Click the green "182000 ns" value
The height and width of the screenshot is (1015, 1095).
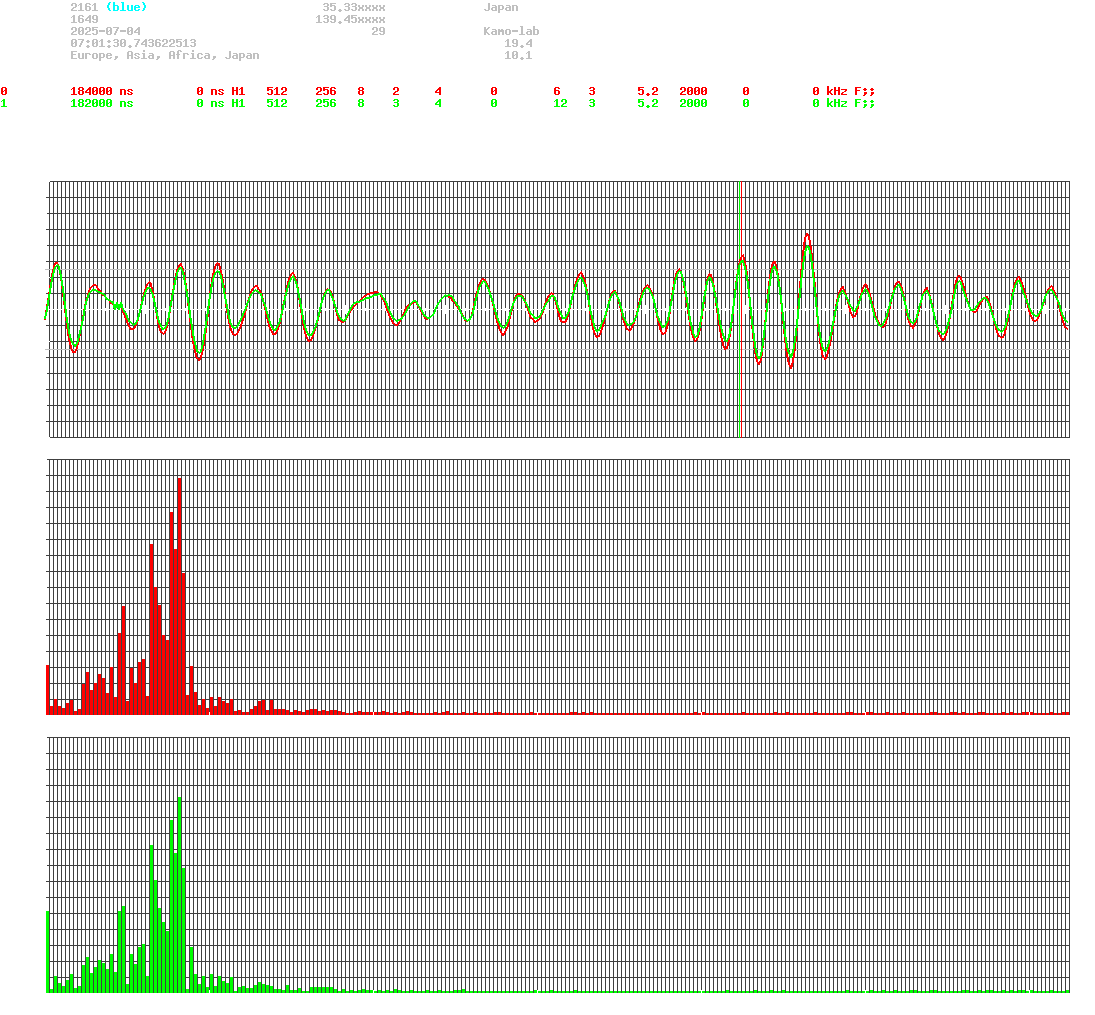click(102, 103)
